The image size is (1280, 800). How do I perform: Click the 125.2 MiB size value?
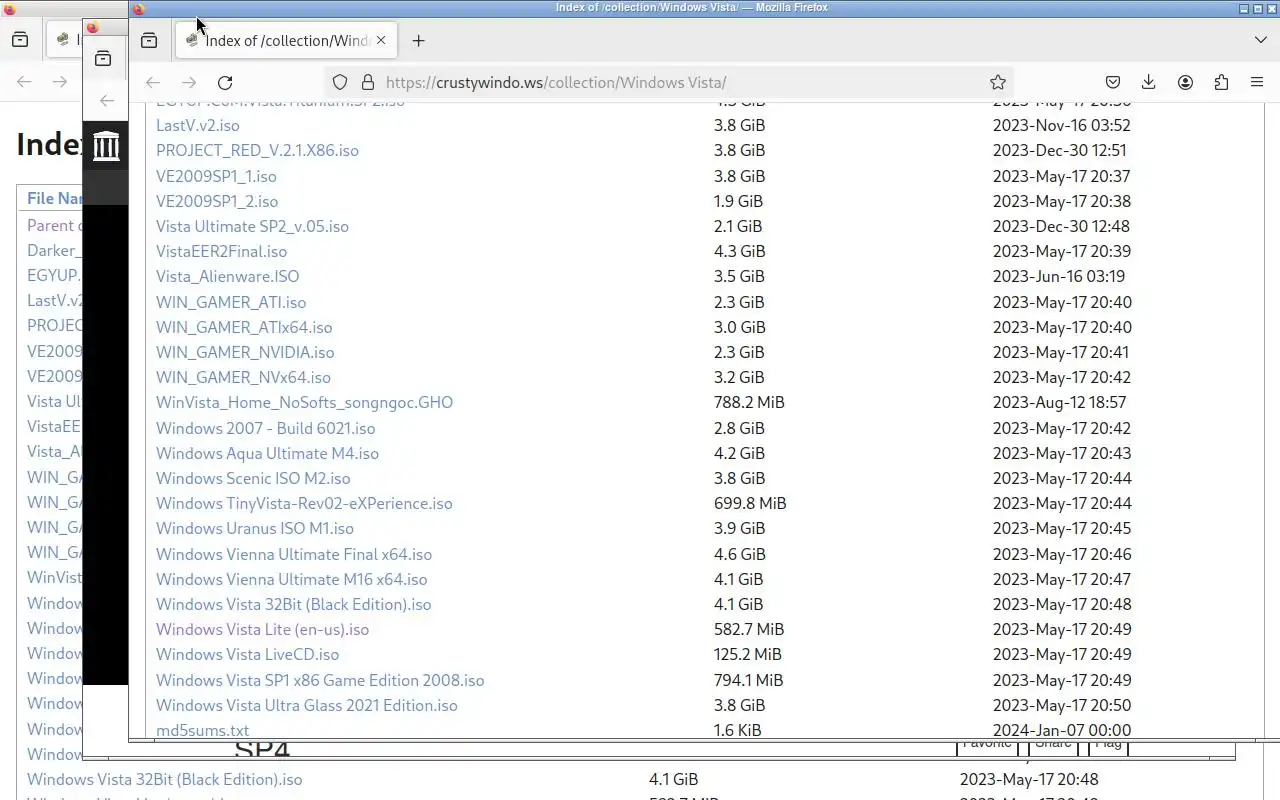tap(747, 654)
